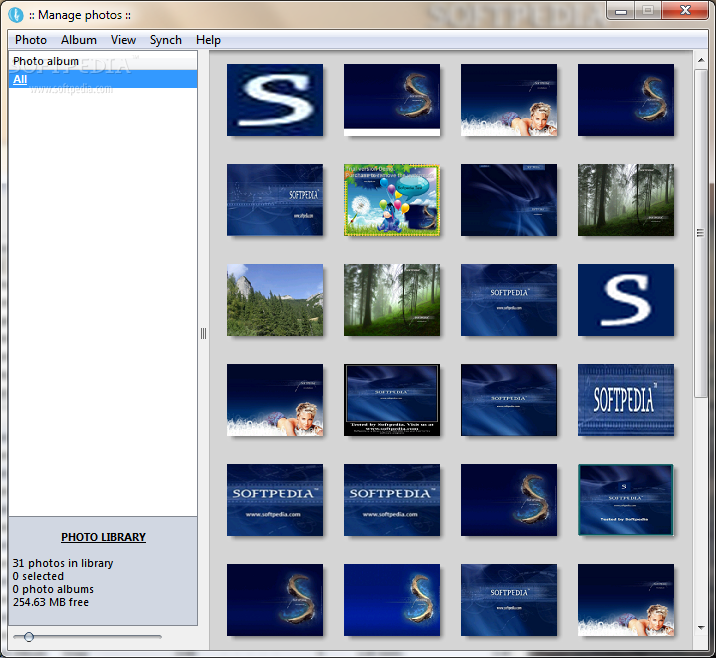
Task: Select the woman in snow thumbnail in bottom row
Action: tap(626, 600)
